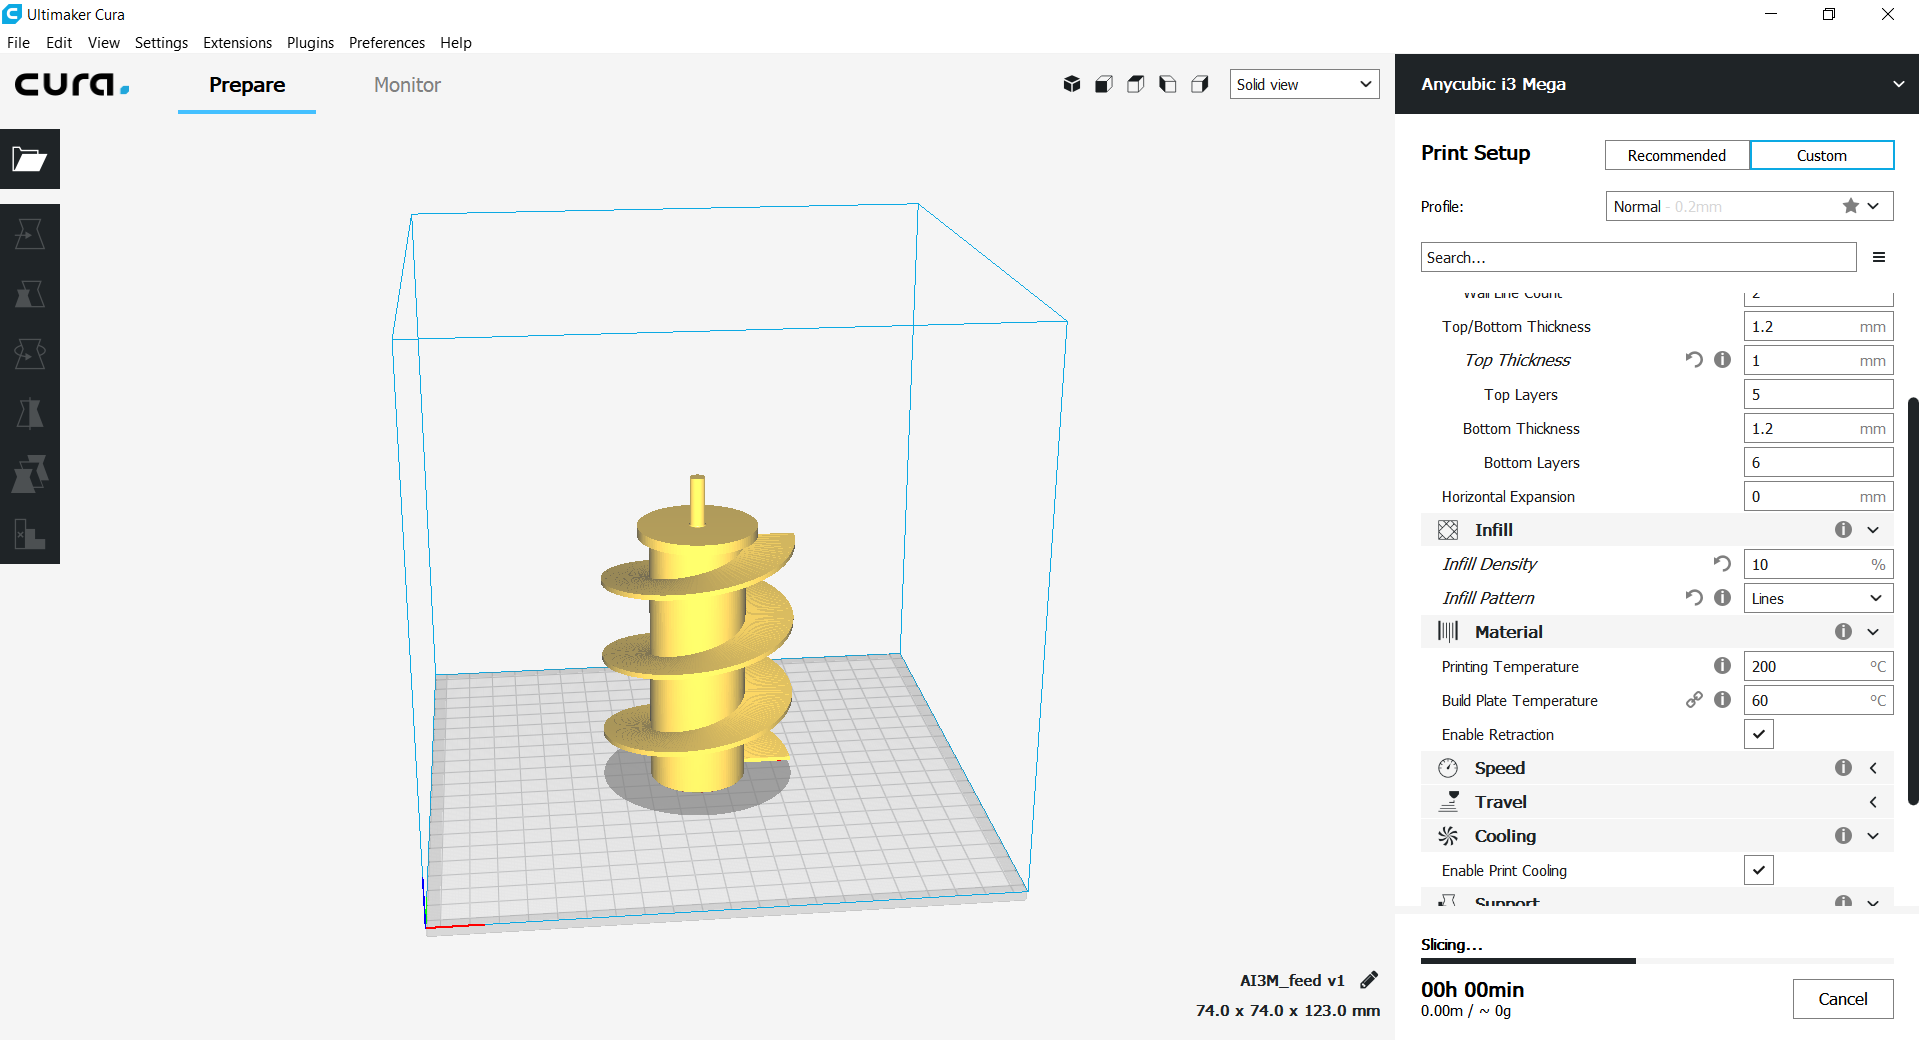This screenshot has width=1919, height=1040.
Task: Open the Preferences menu
Action: pyautogui.click(x=387, y=42)
